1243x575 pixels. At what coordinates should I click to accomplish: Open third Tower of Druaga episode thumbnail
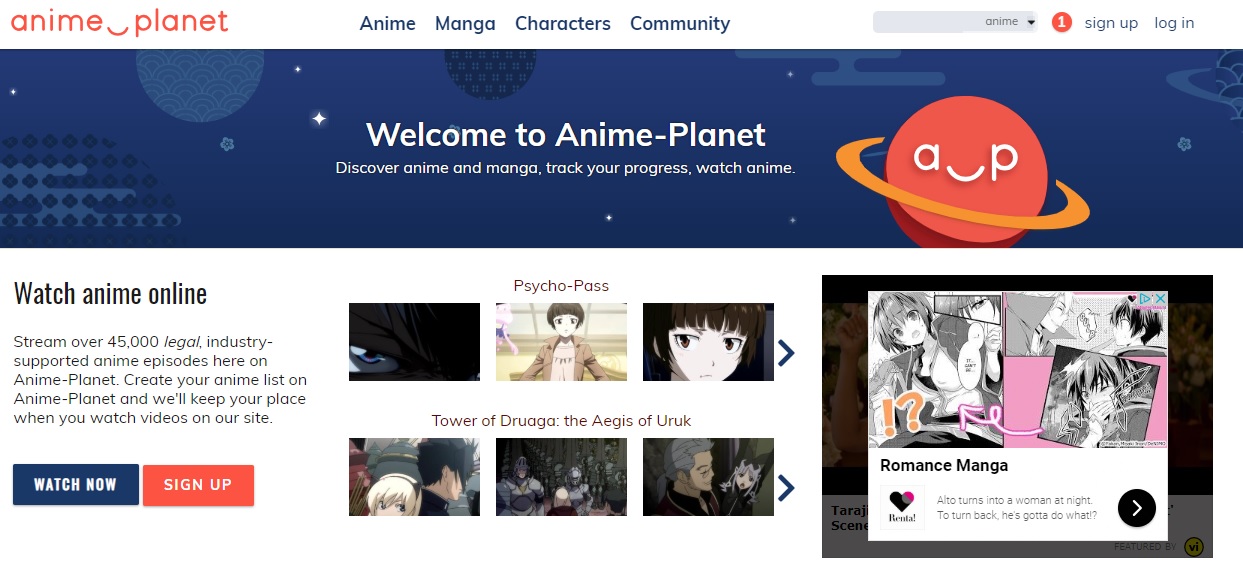(x=708, y=477)
